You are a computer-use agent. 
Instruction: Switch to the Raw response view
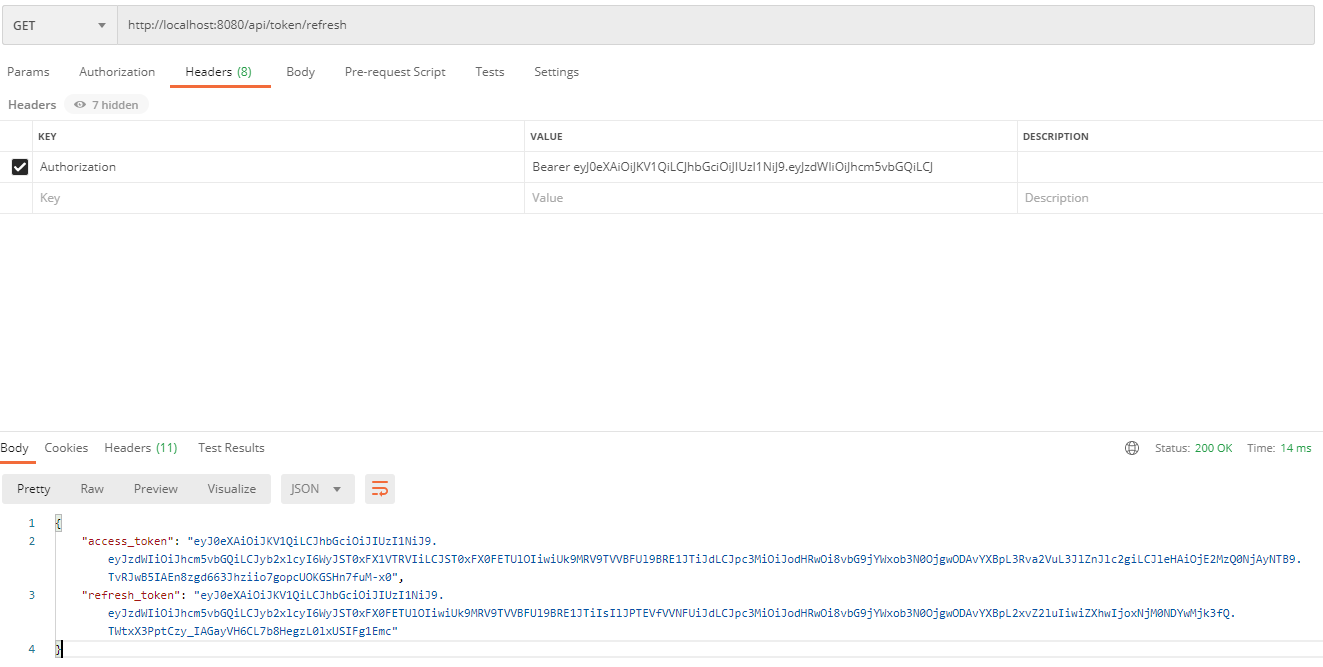click(91, 489)
